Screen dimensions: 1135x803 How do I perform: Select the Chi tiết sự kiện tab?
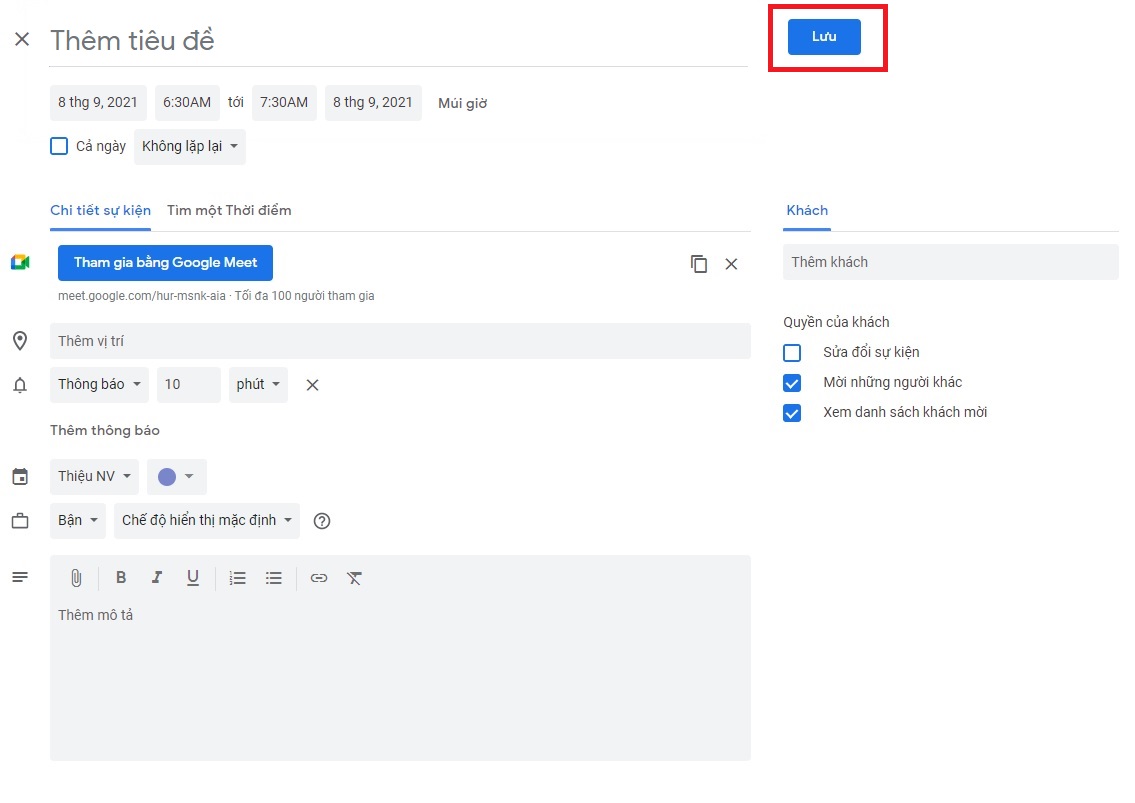point(101,211)
